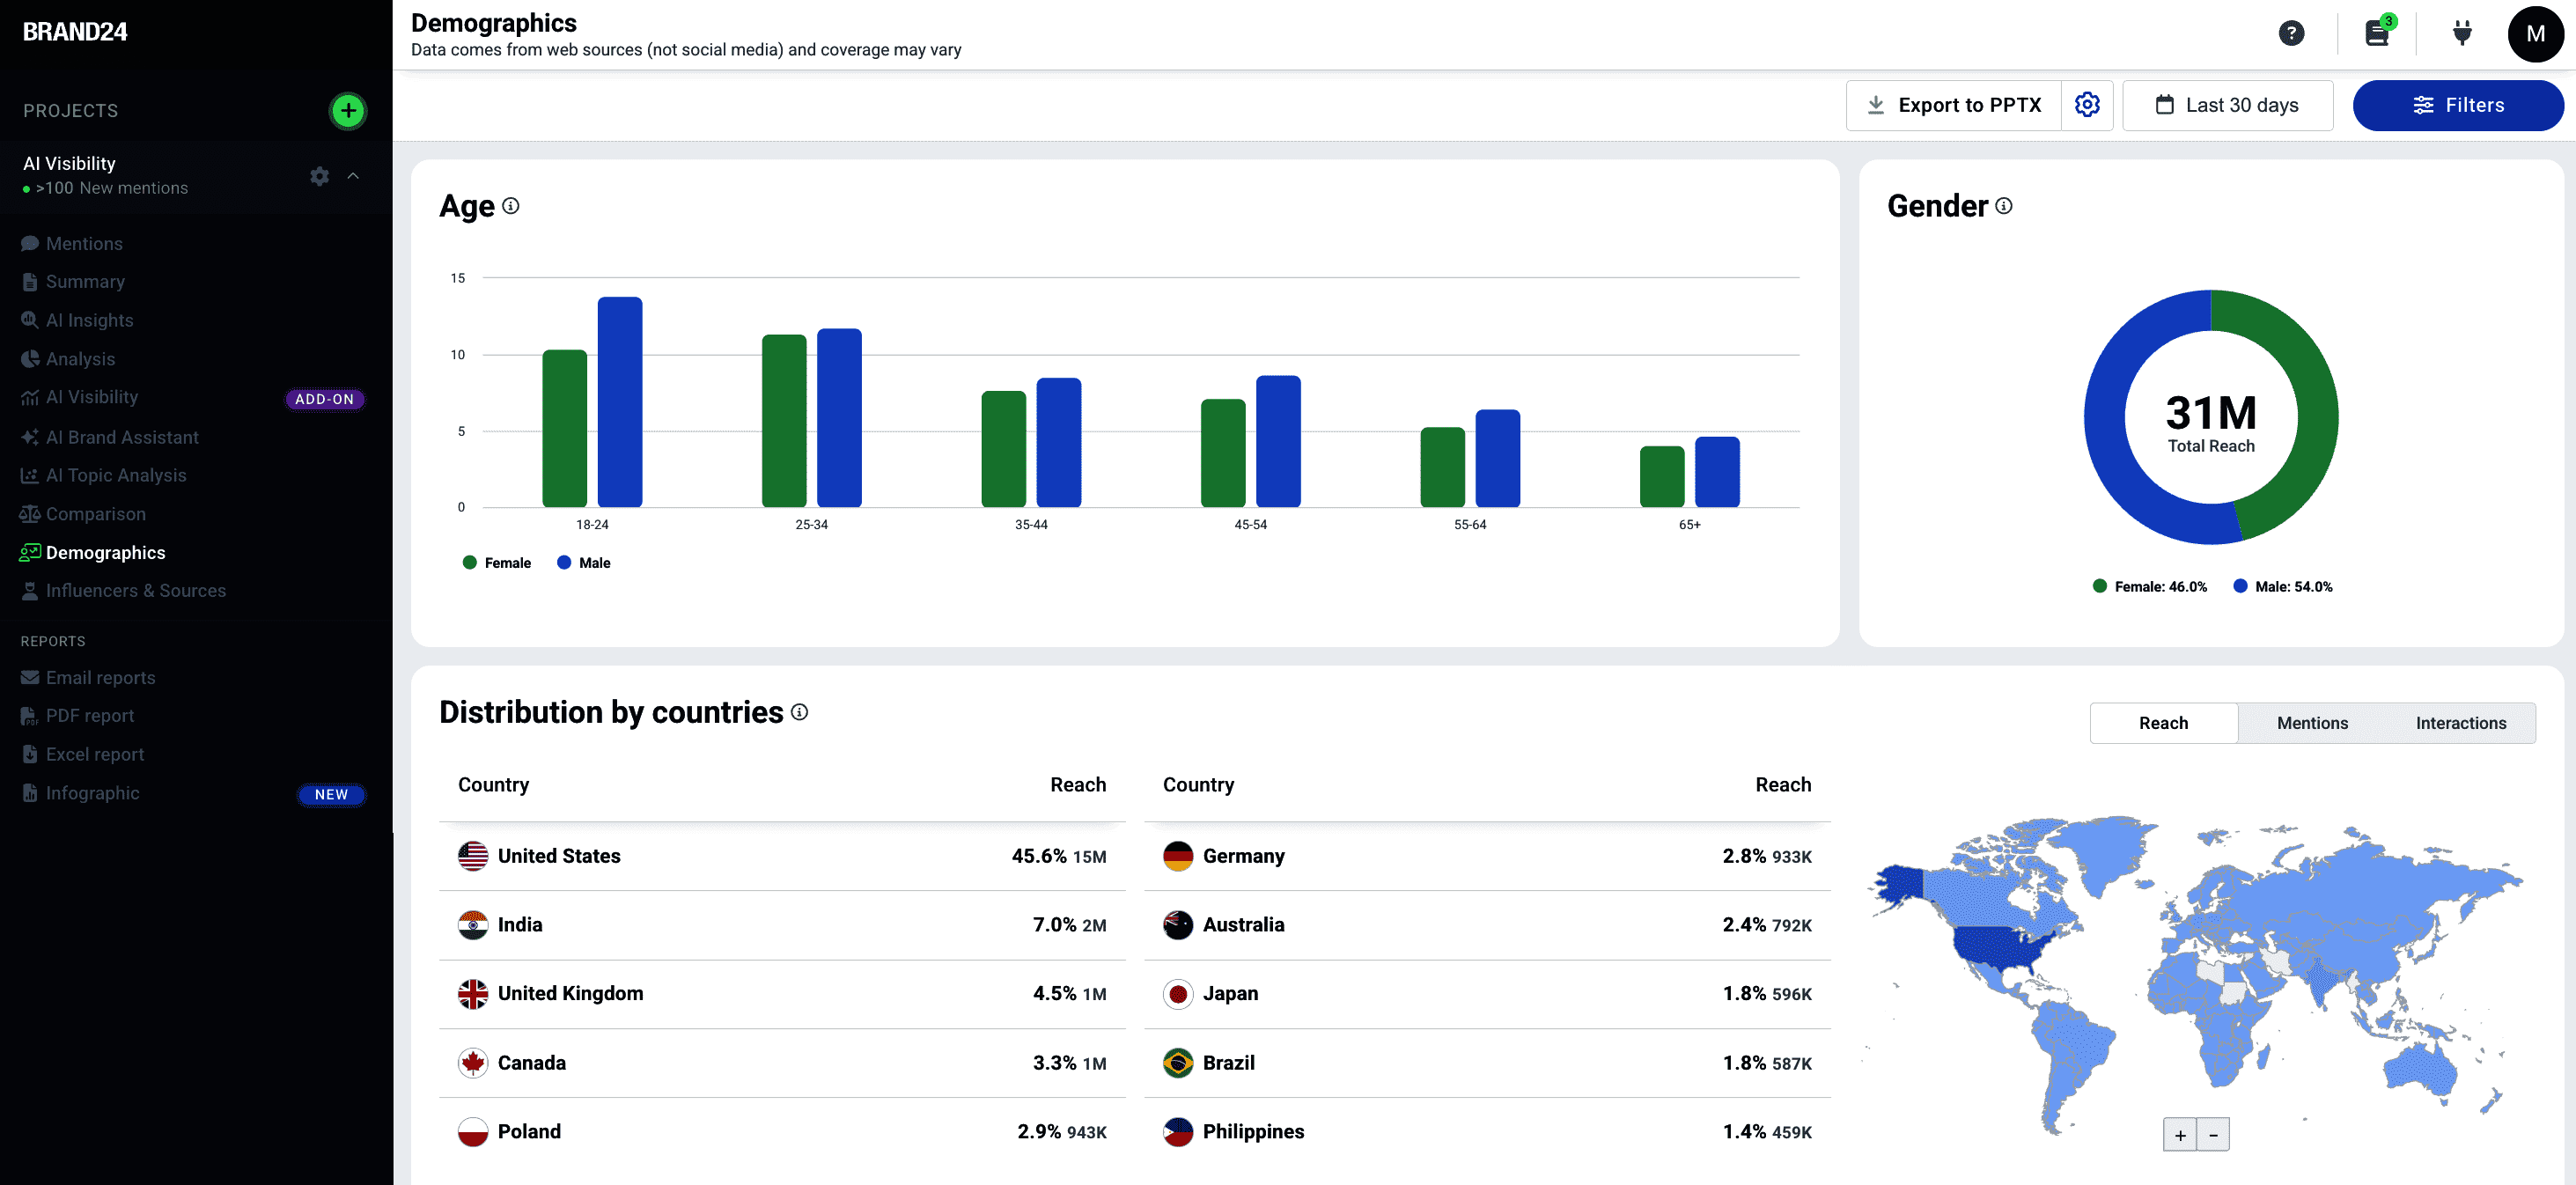Click the Age chart info icon
Image resolution: width=2576 pixels, height=1185 pixels.
coord(511,206)
